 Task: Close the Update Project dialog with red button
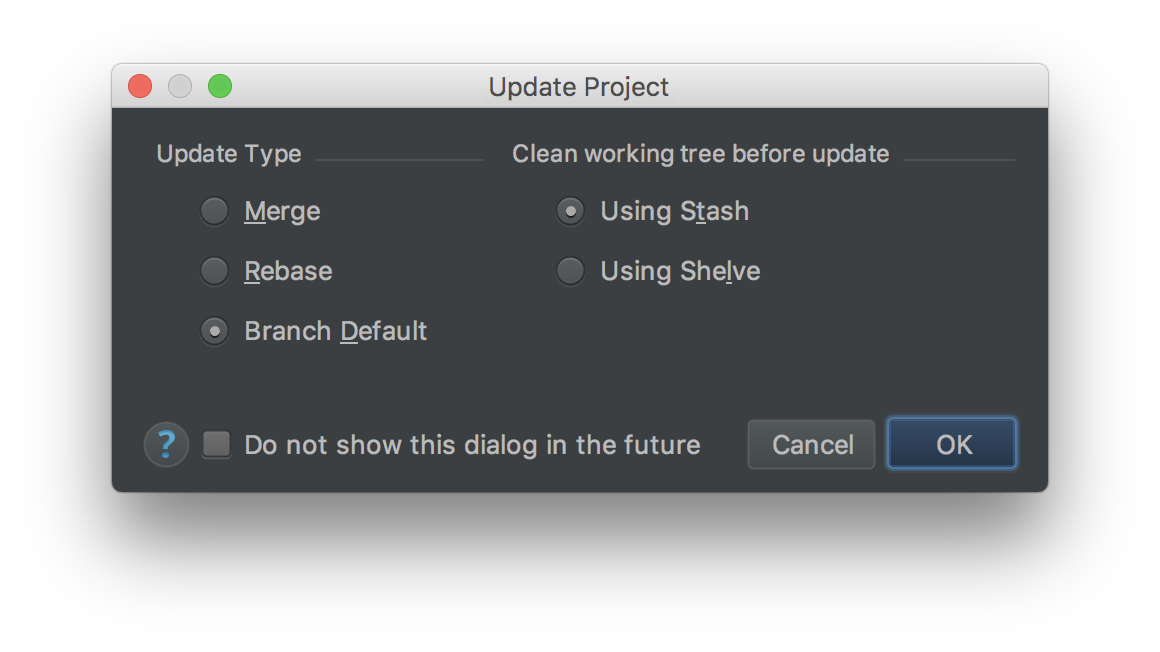[140, 87]
